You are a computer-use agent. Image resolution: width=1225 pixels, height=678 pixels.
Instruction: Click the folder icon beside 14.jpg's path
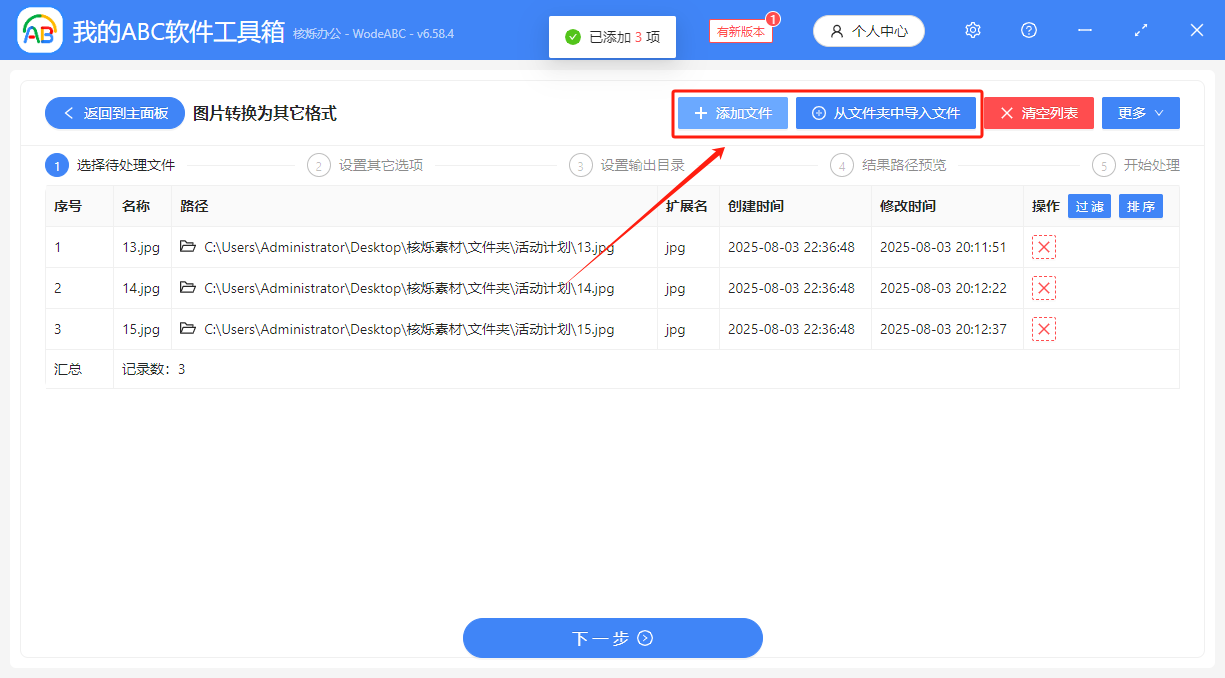point(188,287)
